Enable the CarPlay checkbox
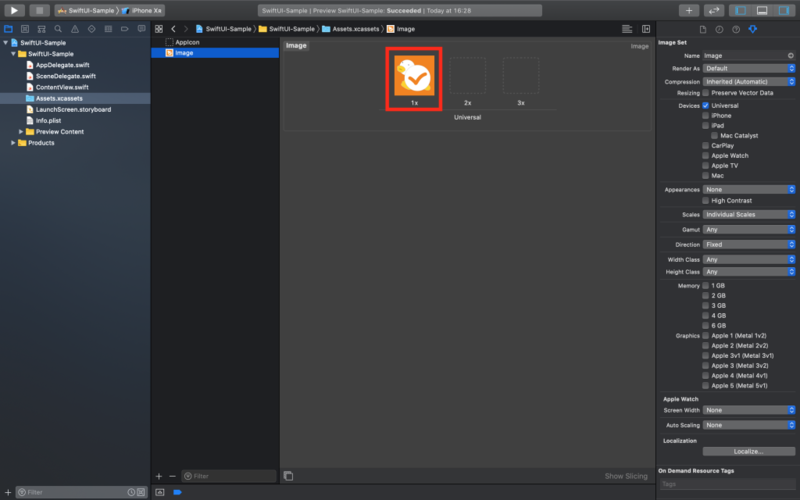This screenshot has width=800, height=500. point(706,146)
